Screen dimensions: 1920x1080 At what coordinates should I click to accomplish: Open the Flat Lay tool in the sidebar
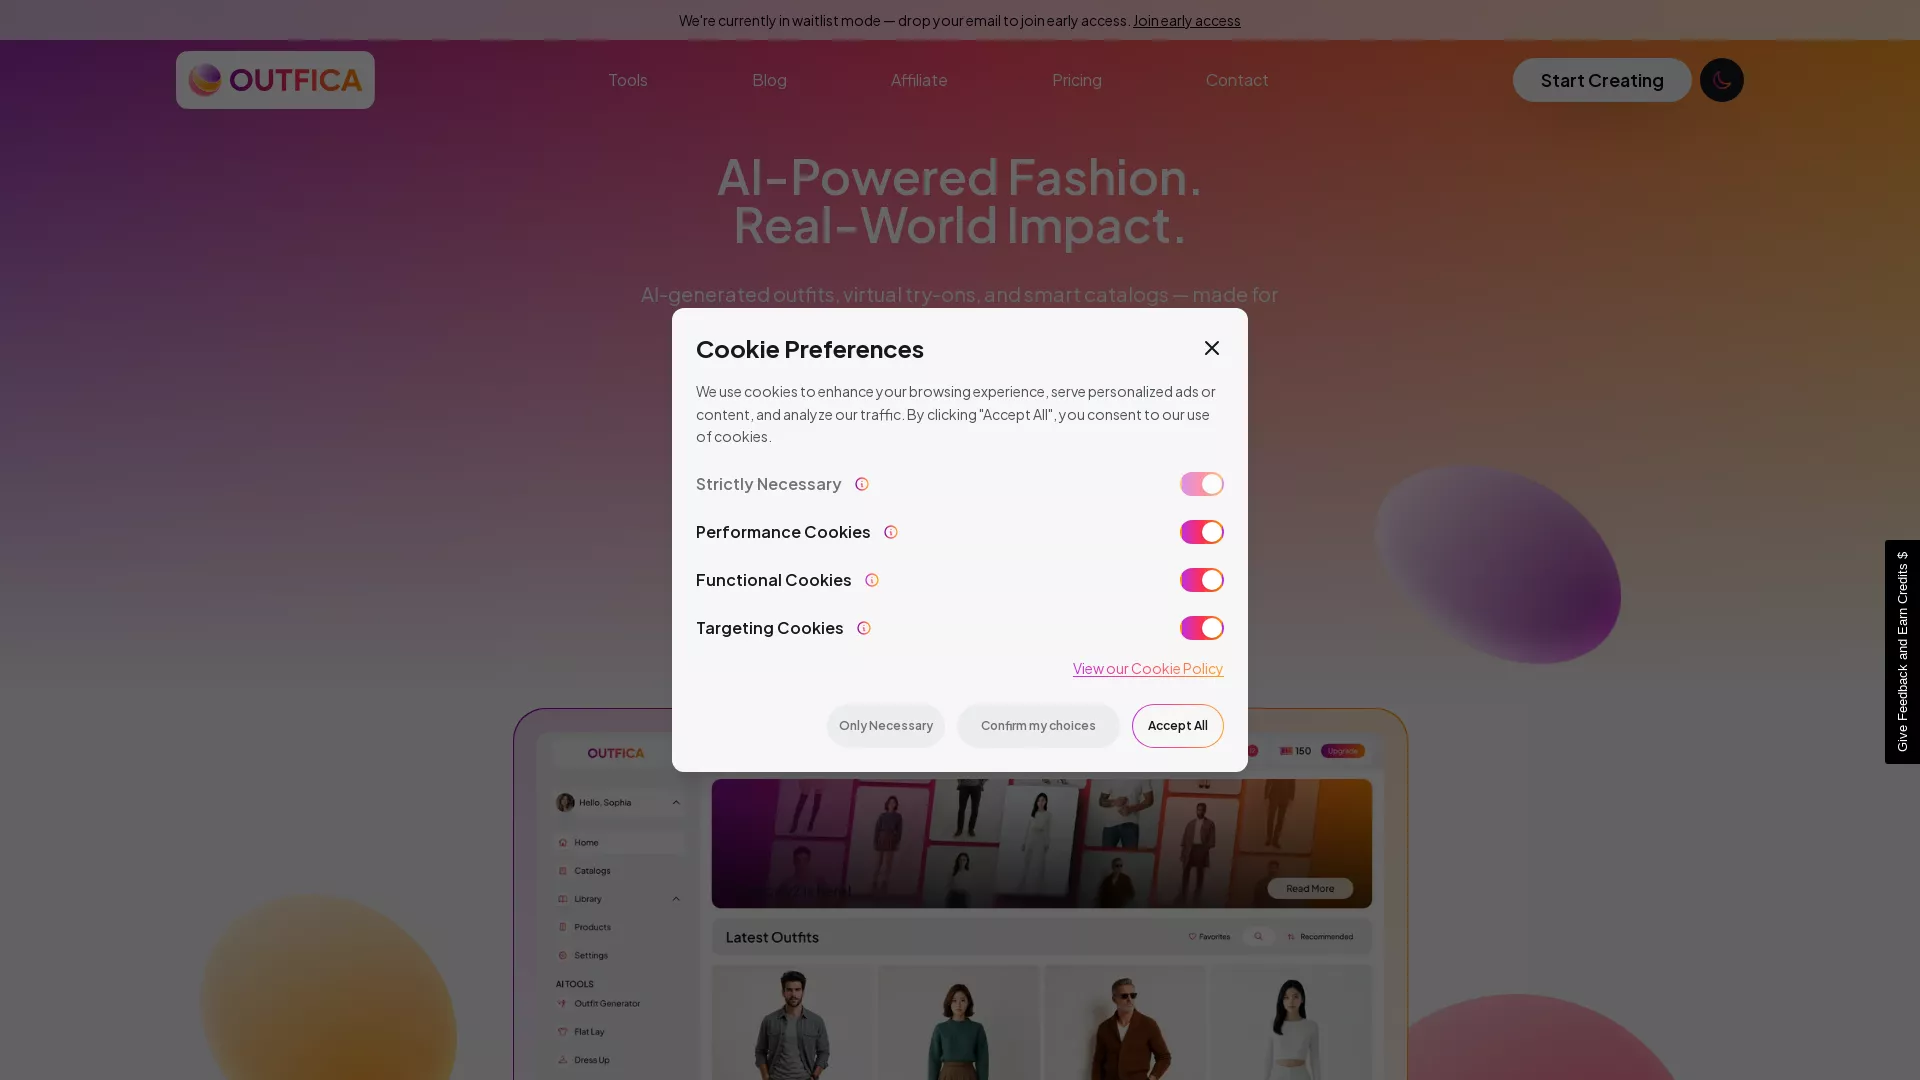(x=589, y=1031)
